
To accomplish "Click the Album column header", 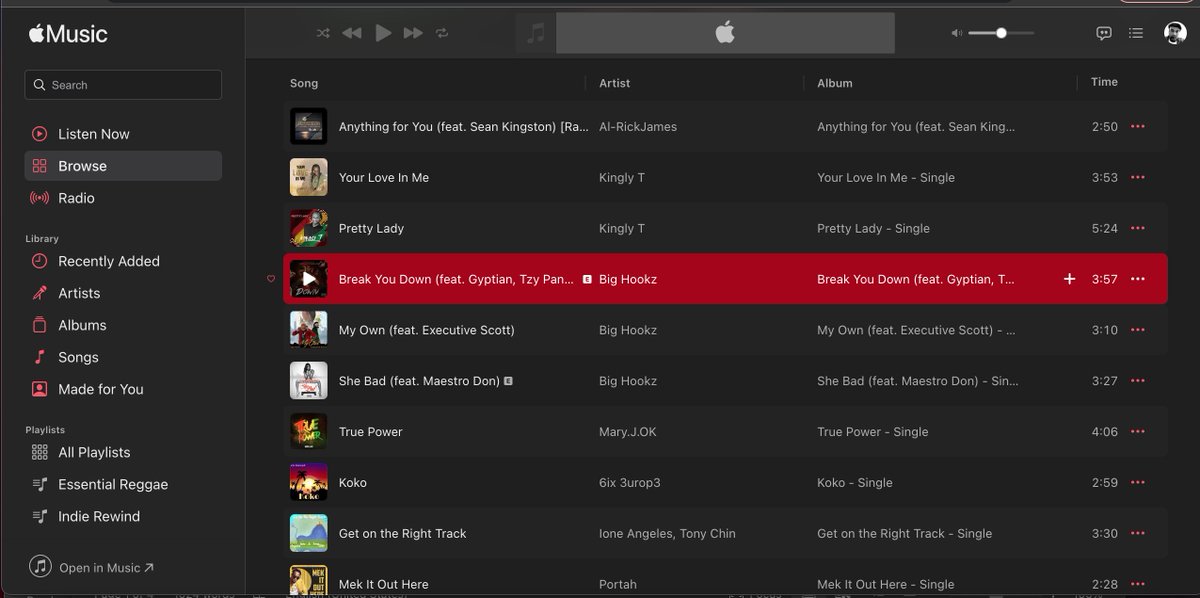I will [835, 83].
